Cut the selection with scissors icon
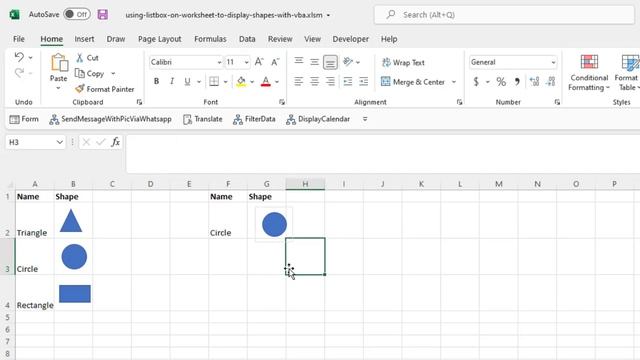This screenshot has width=640, height=360. 80,58
